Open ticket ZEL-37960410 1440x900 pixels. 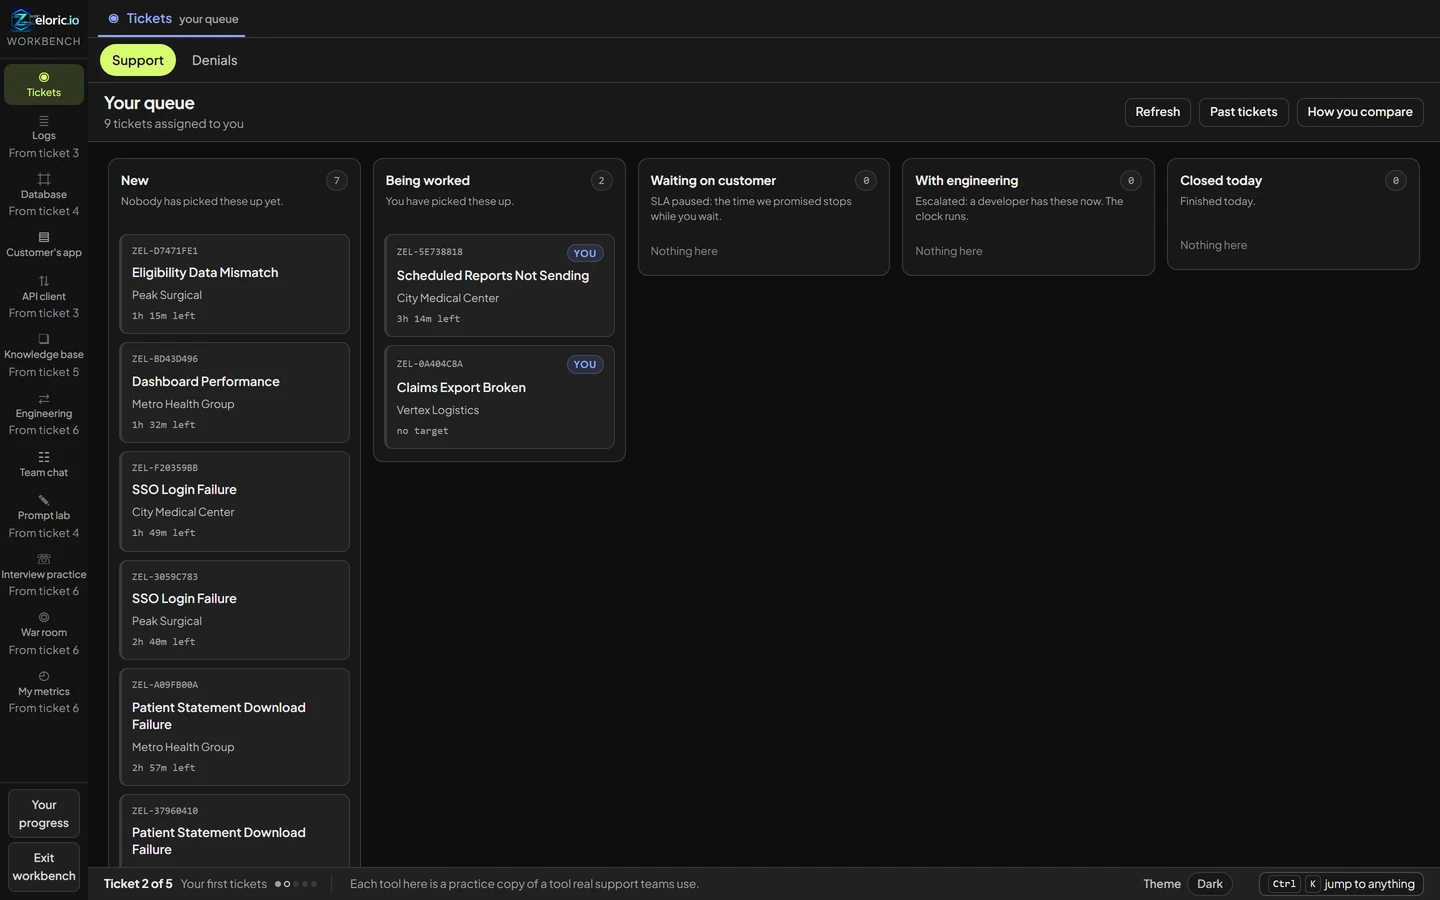(234, 831)
